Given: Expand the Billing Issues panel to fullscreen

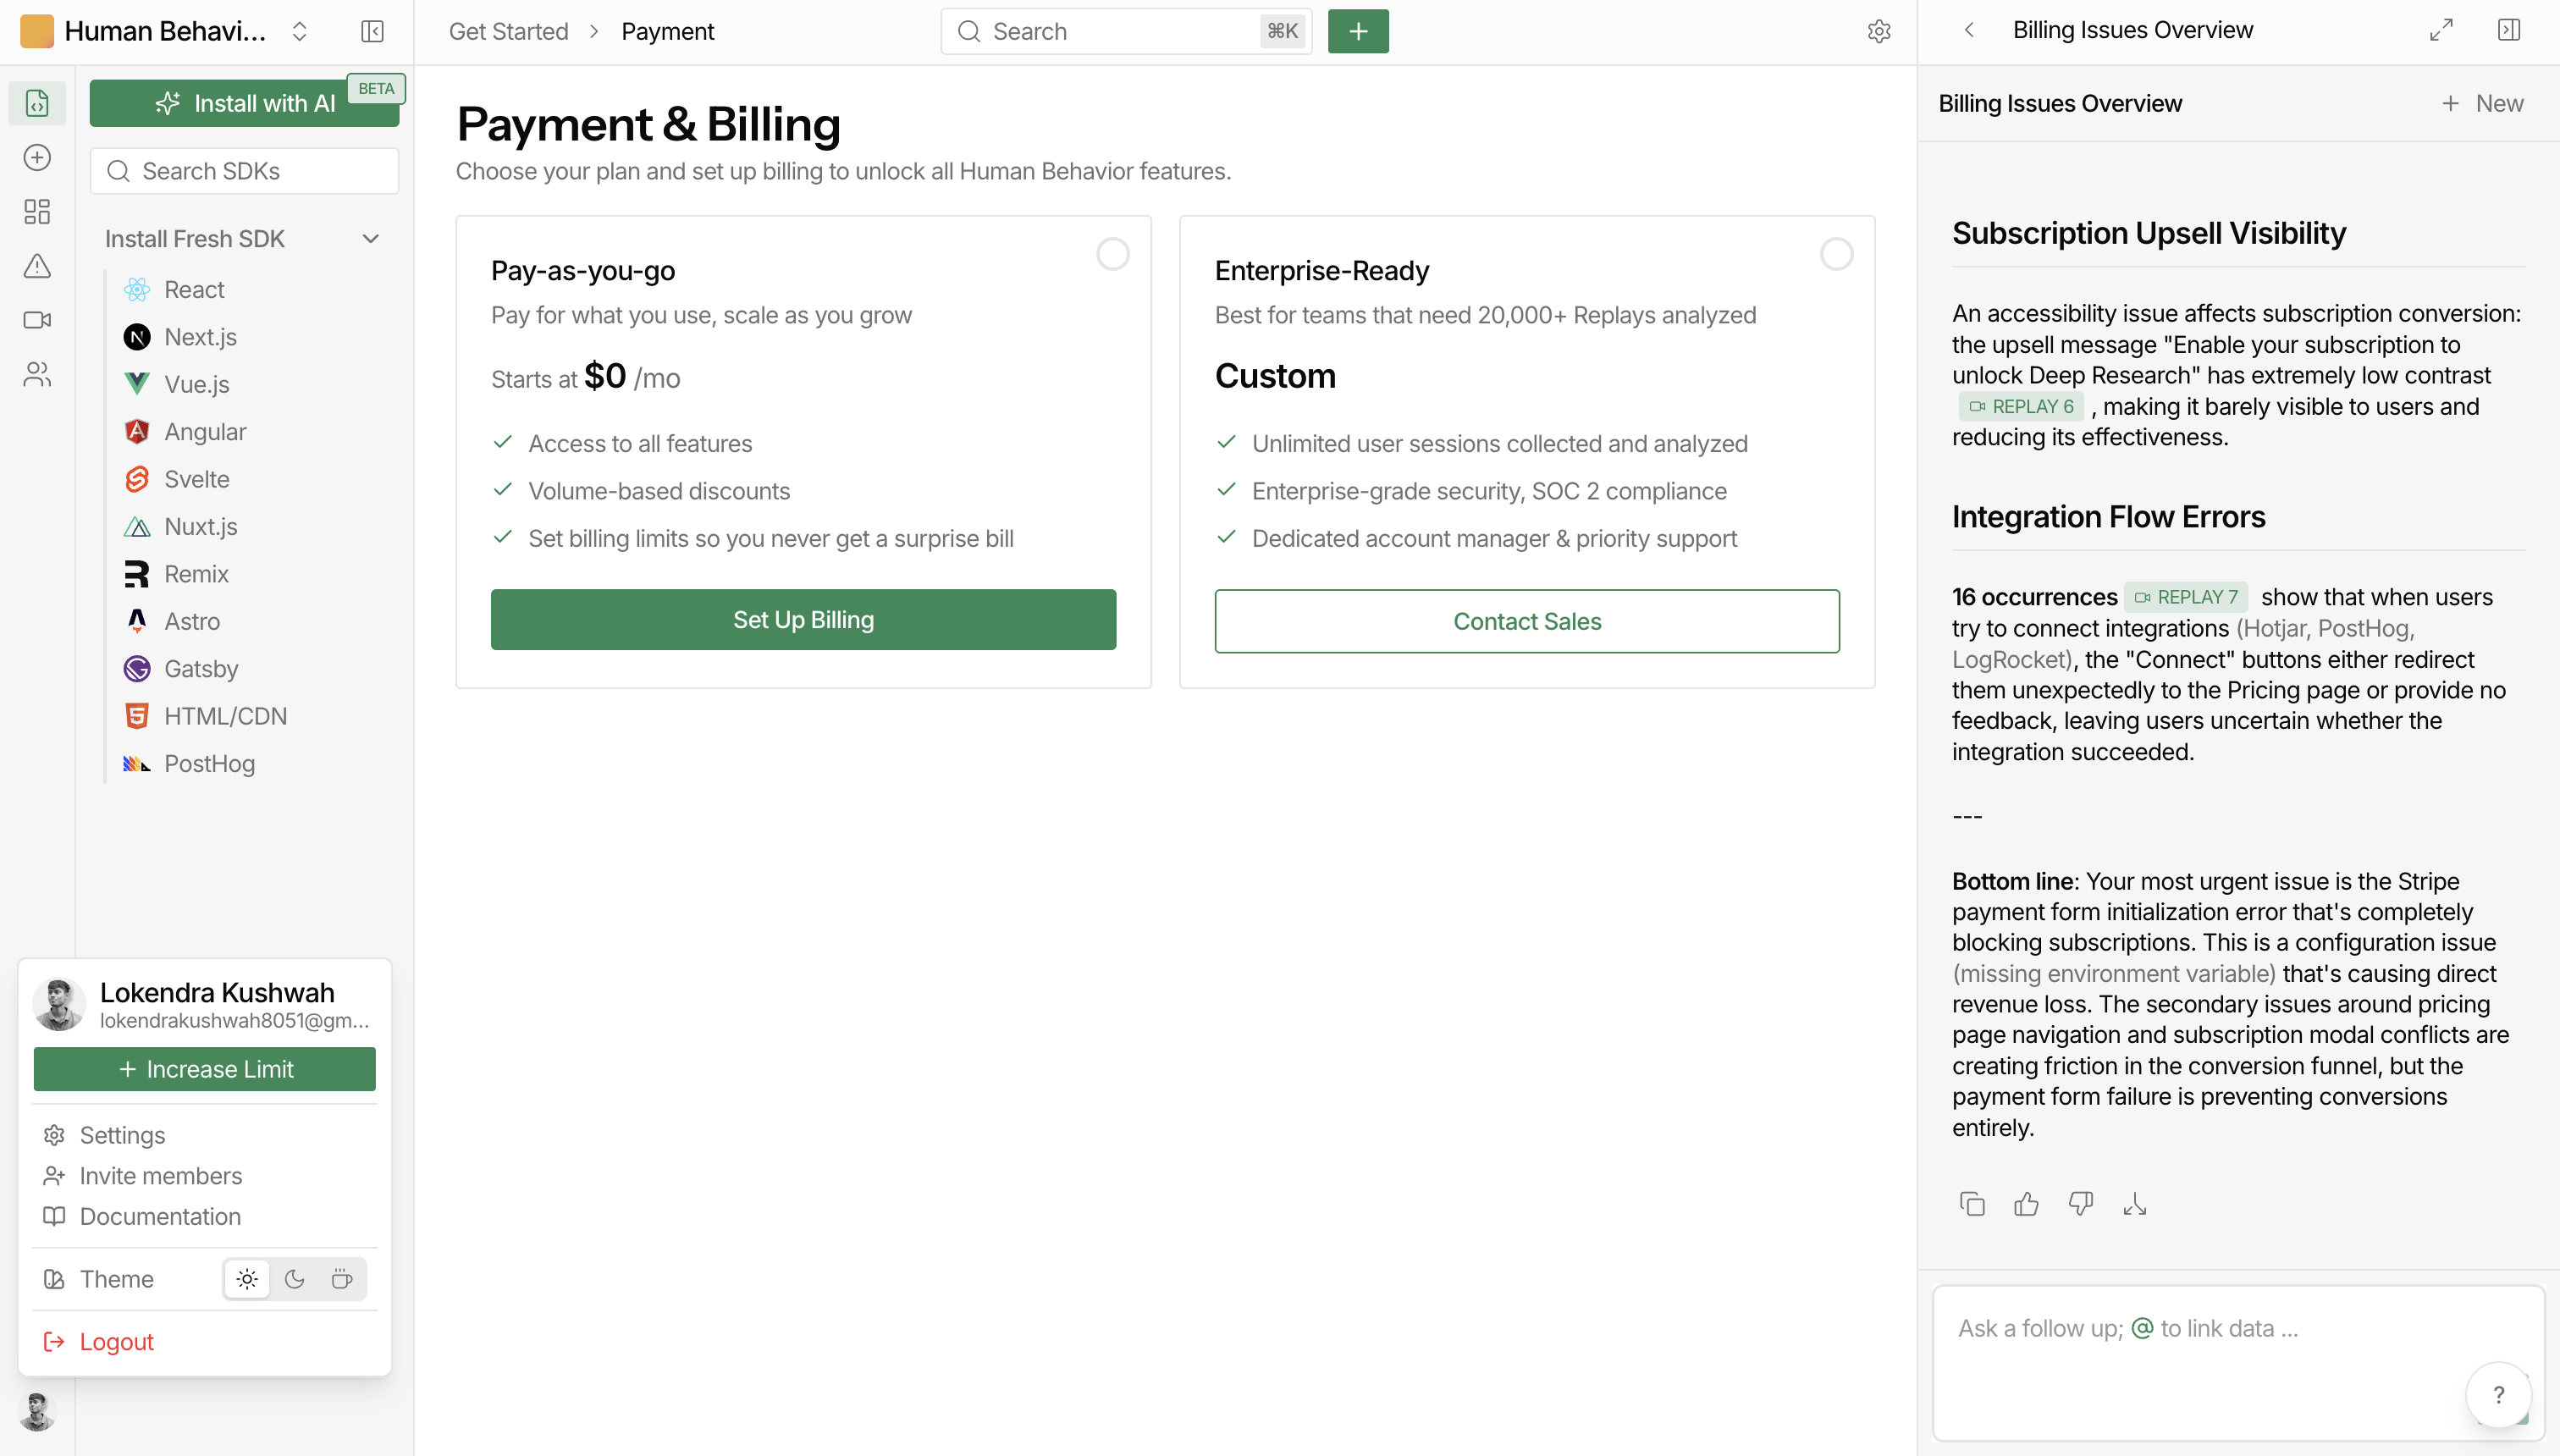Looking at the screenshot, I should (x=2441, y=30).
